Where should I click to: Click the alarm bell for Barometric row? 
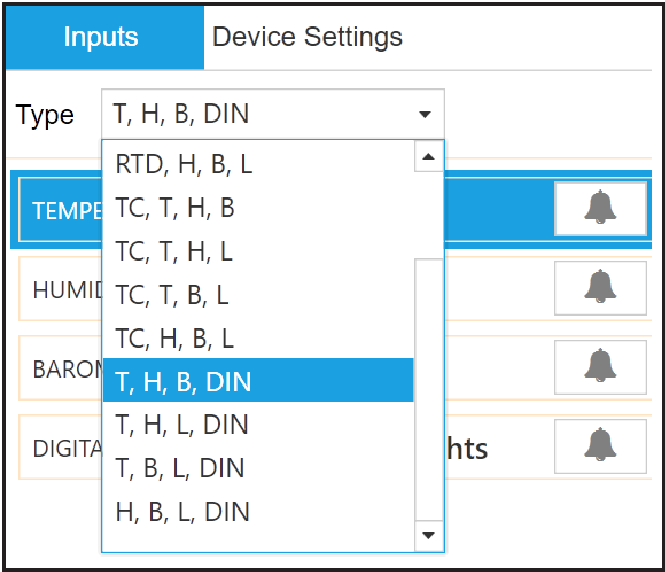coord(600,365)
